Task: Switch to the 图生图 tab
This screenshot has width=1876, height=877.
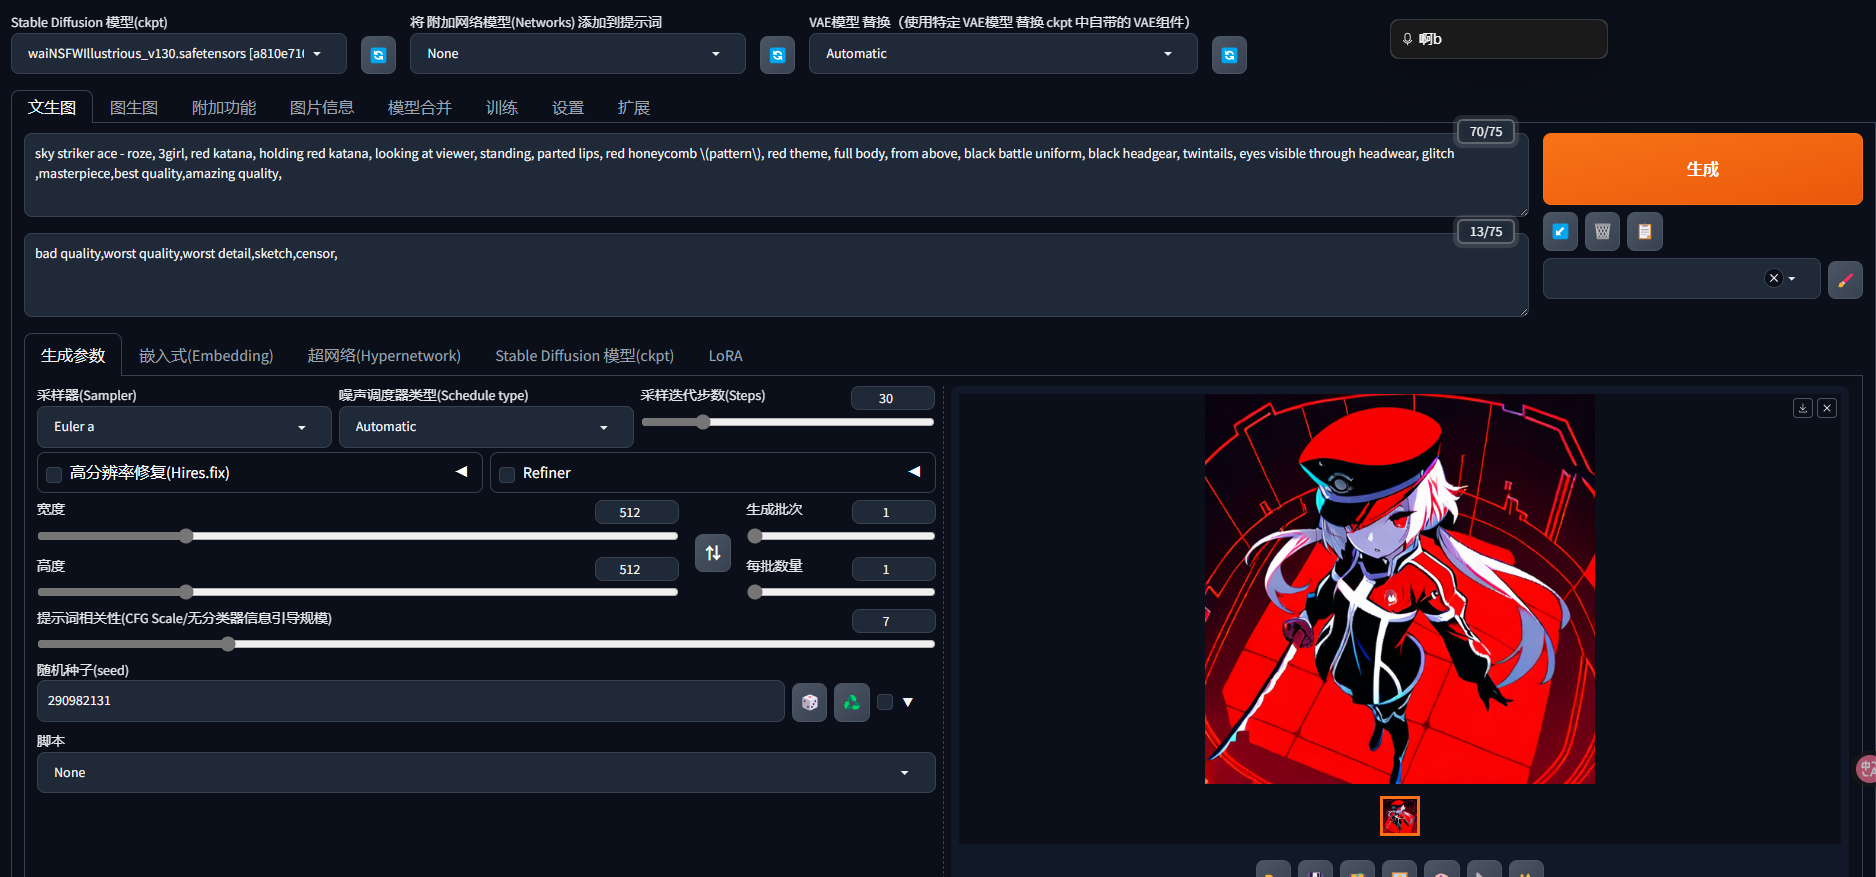Action: point(134,107)
